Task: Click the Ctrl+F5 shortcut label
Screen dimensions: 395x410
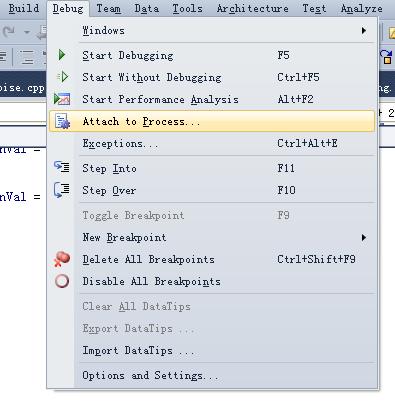Action: coord(298,77)
